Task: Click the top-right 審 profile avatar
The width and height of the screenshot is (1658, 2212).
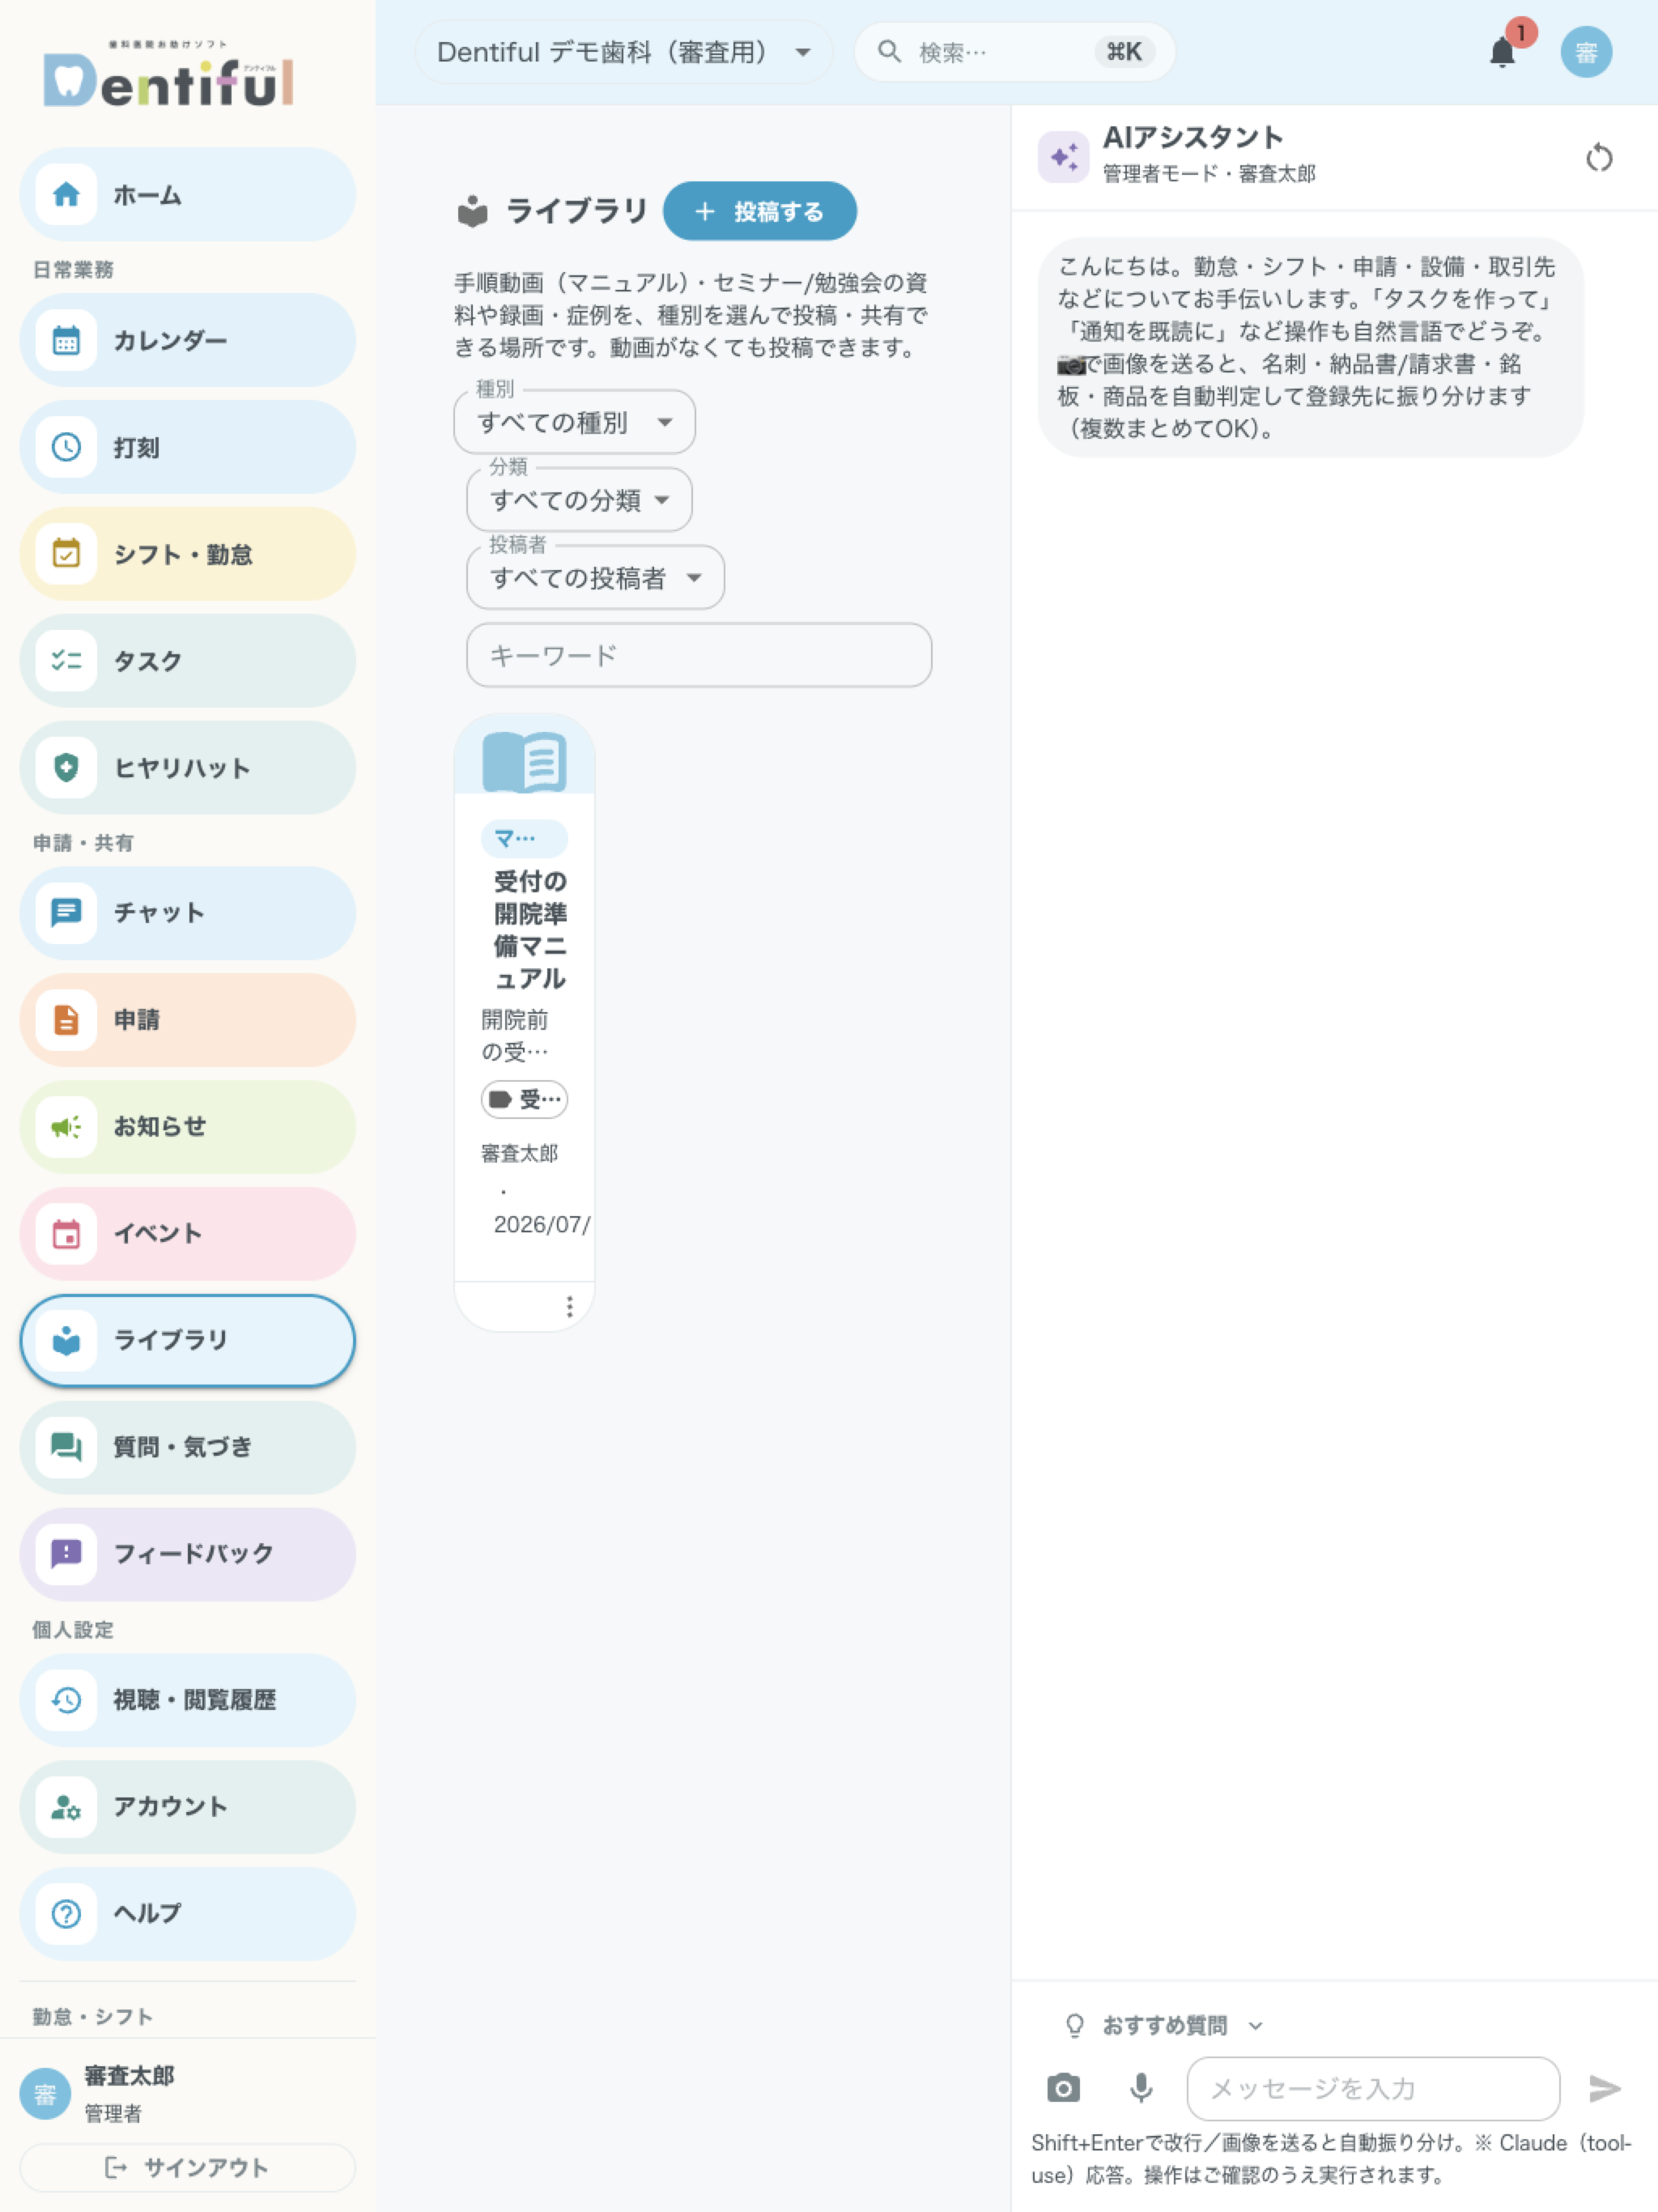Action: [1586, 52]
